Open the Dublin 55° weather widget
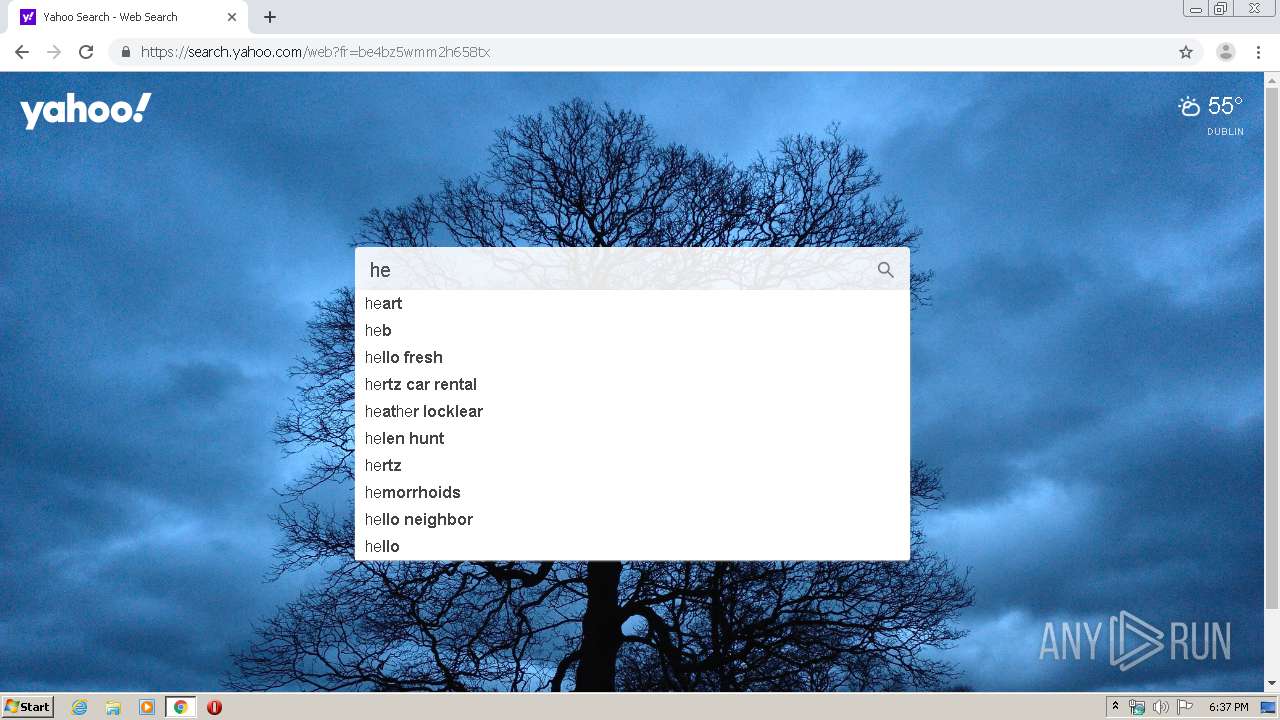The width and height of the screenshot is (1280, 720). pyautogui.click(x=1211, y=115)
